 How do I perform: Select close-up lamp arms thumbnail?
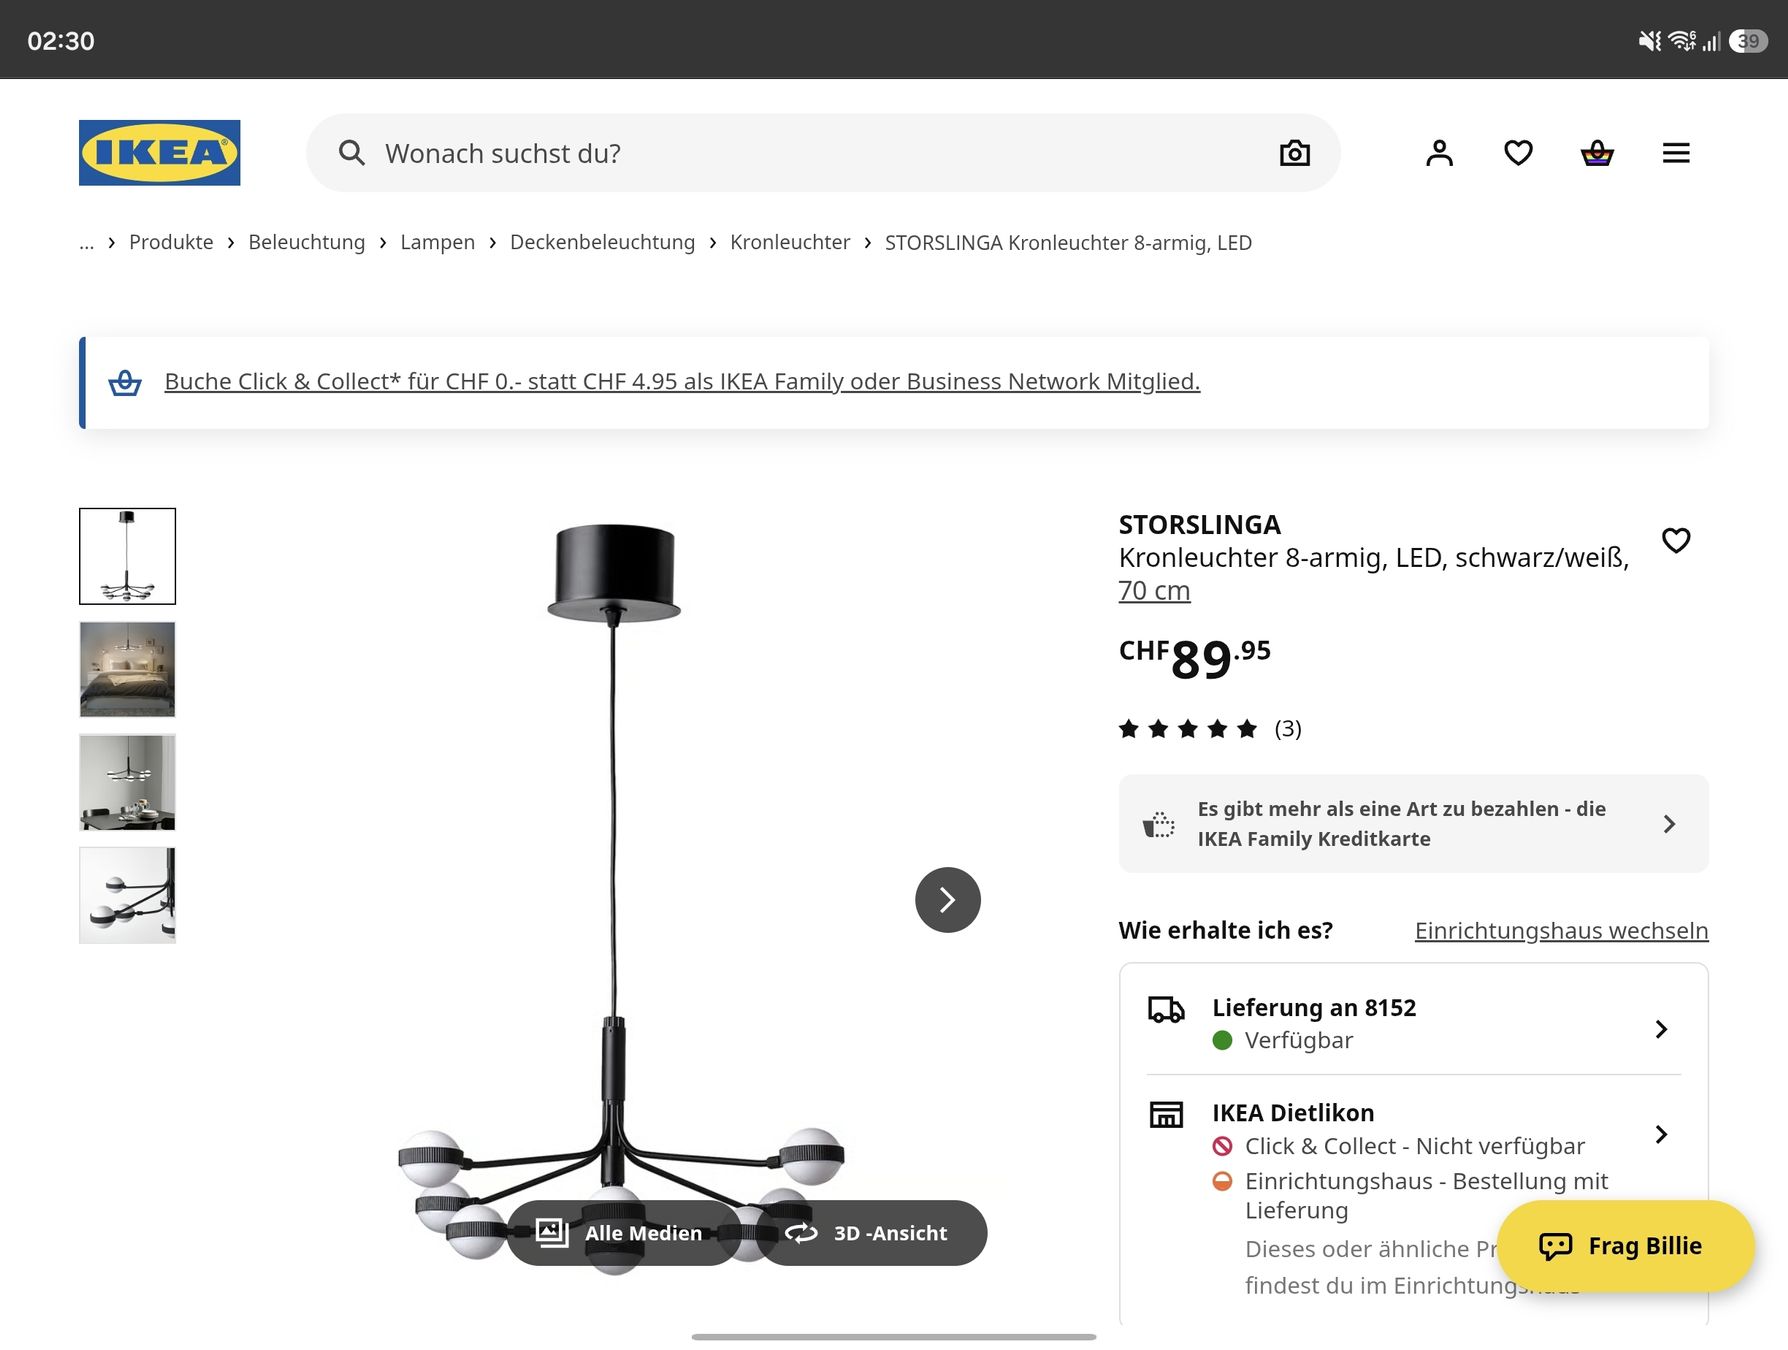pyautogui.click(x=127, y=895)
